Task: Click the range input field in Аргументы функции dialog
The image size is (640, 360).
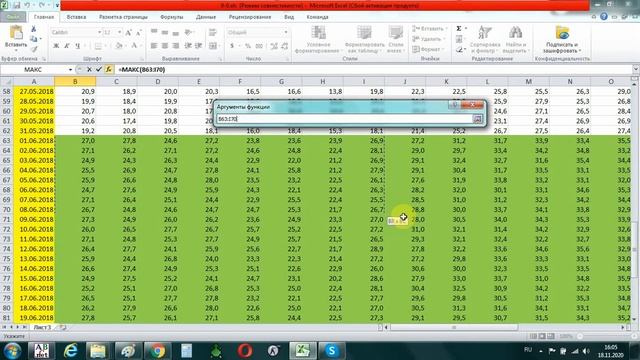Action: 344,119
